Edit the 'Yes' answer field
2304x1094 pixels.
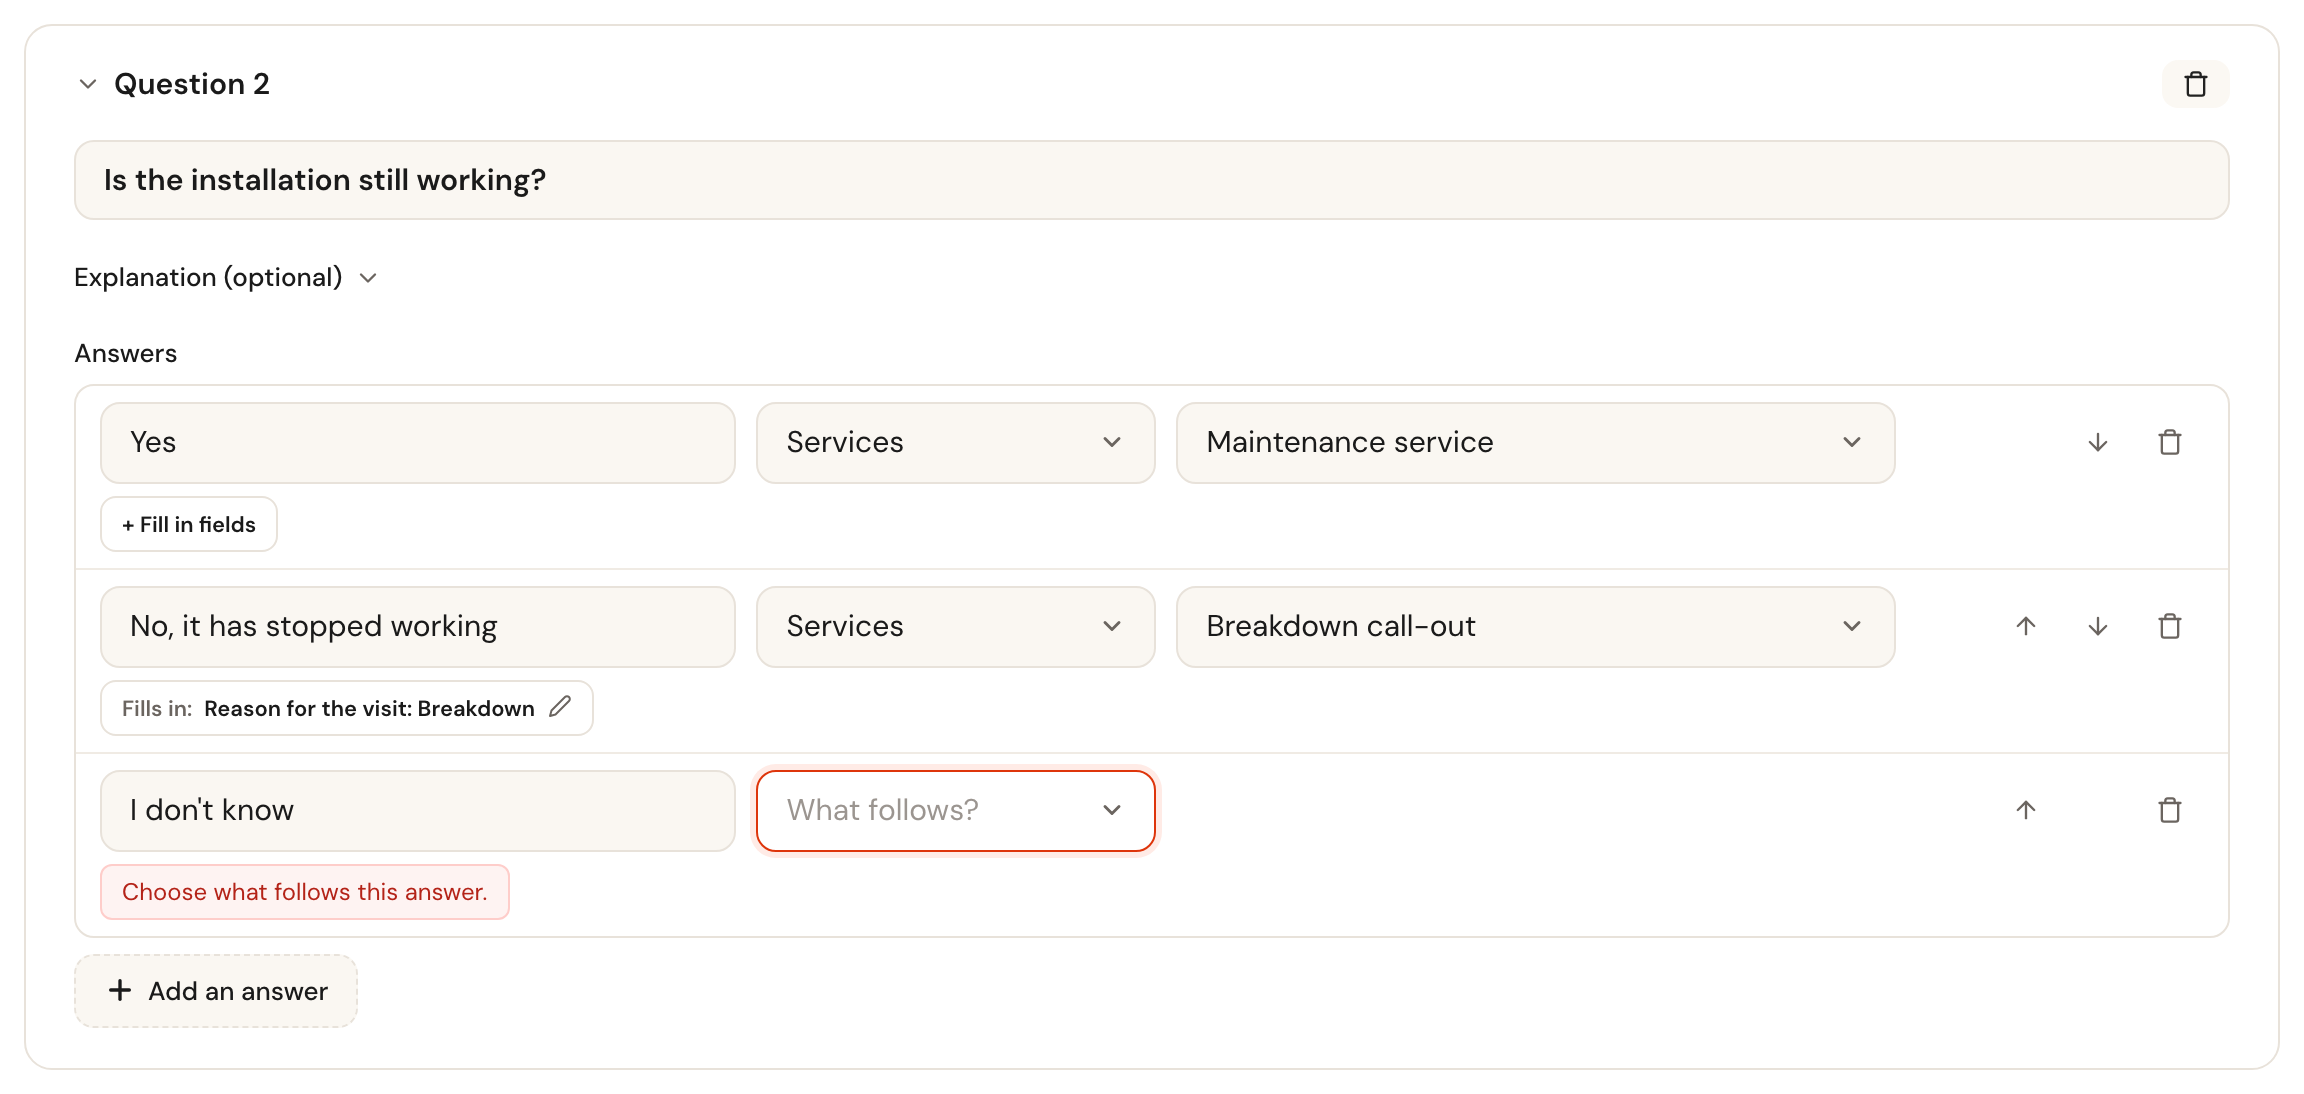418,443
